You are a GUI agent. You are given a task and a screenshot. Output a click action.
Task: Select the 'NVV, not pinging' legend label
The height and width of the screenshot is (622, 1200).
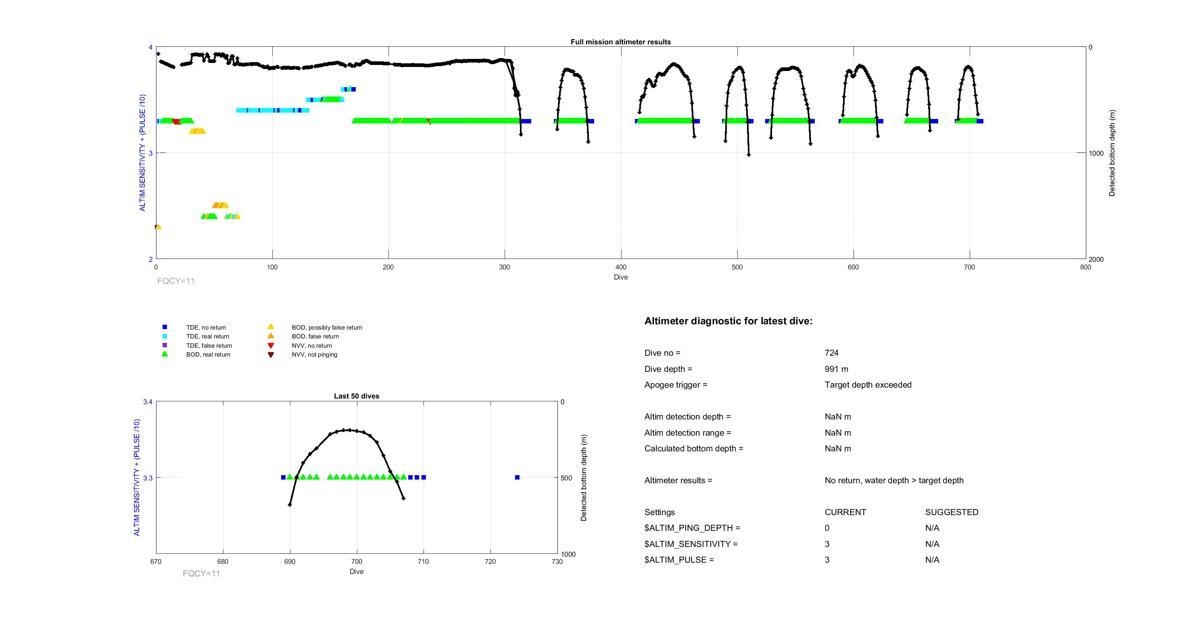point(315,354)
